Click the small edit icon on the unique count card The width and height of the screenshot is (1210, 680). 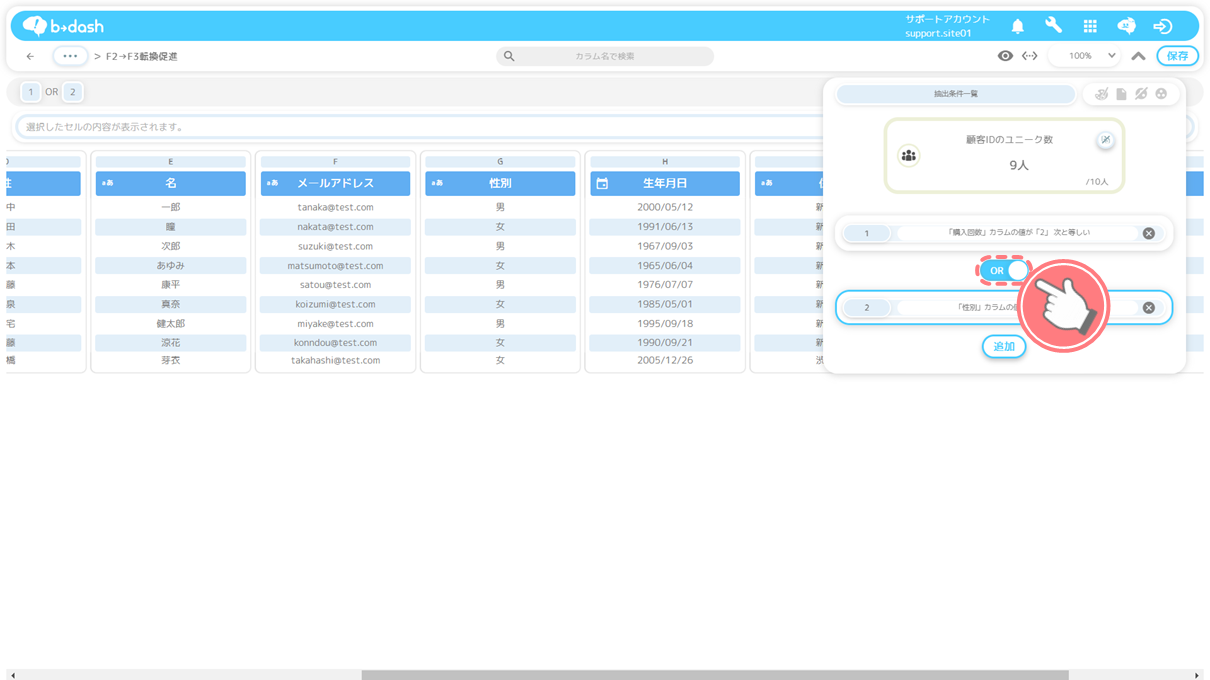click(1105, 140)
